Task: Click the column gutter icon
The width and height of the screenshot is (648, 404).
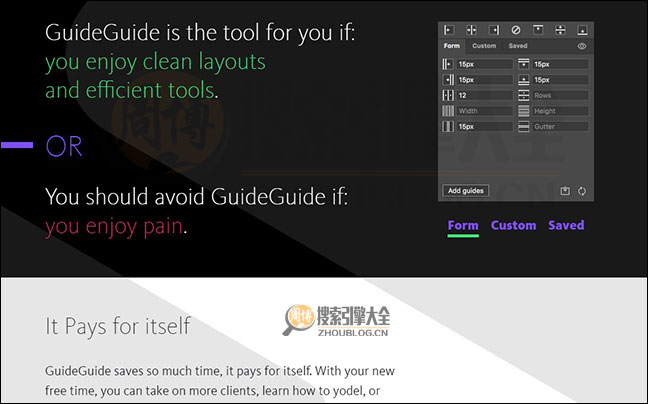Action: [x=448, y=126]
